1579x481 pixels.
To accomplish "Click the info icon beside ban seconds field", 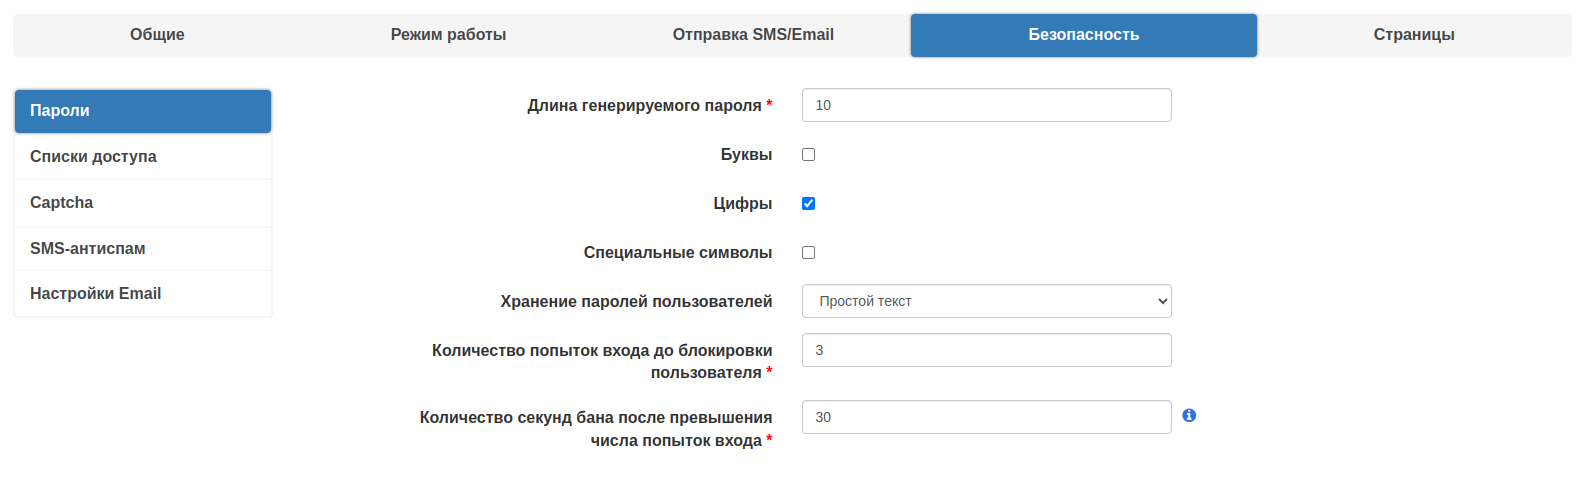I will click(x=1189, y=416).
